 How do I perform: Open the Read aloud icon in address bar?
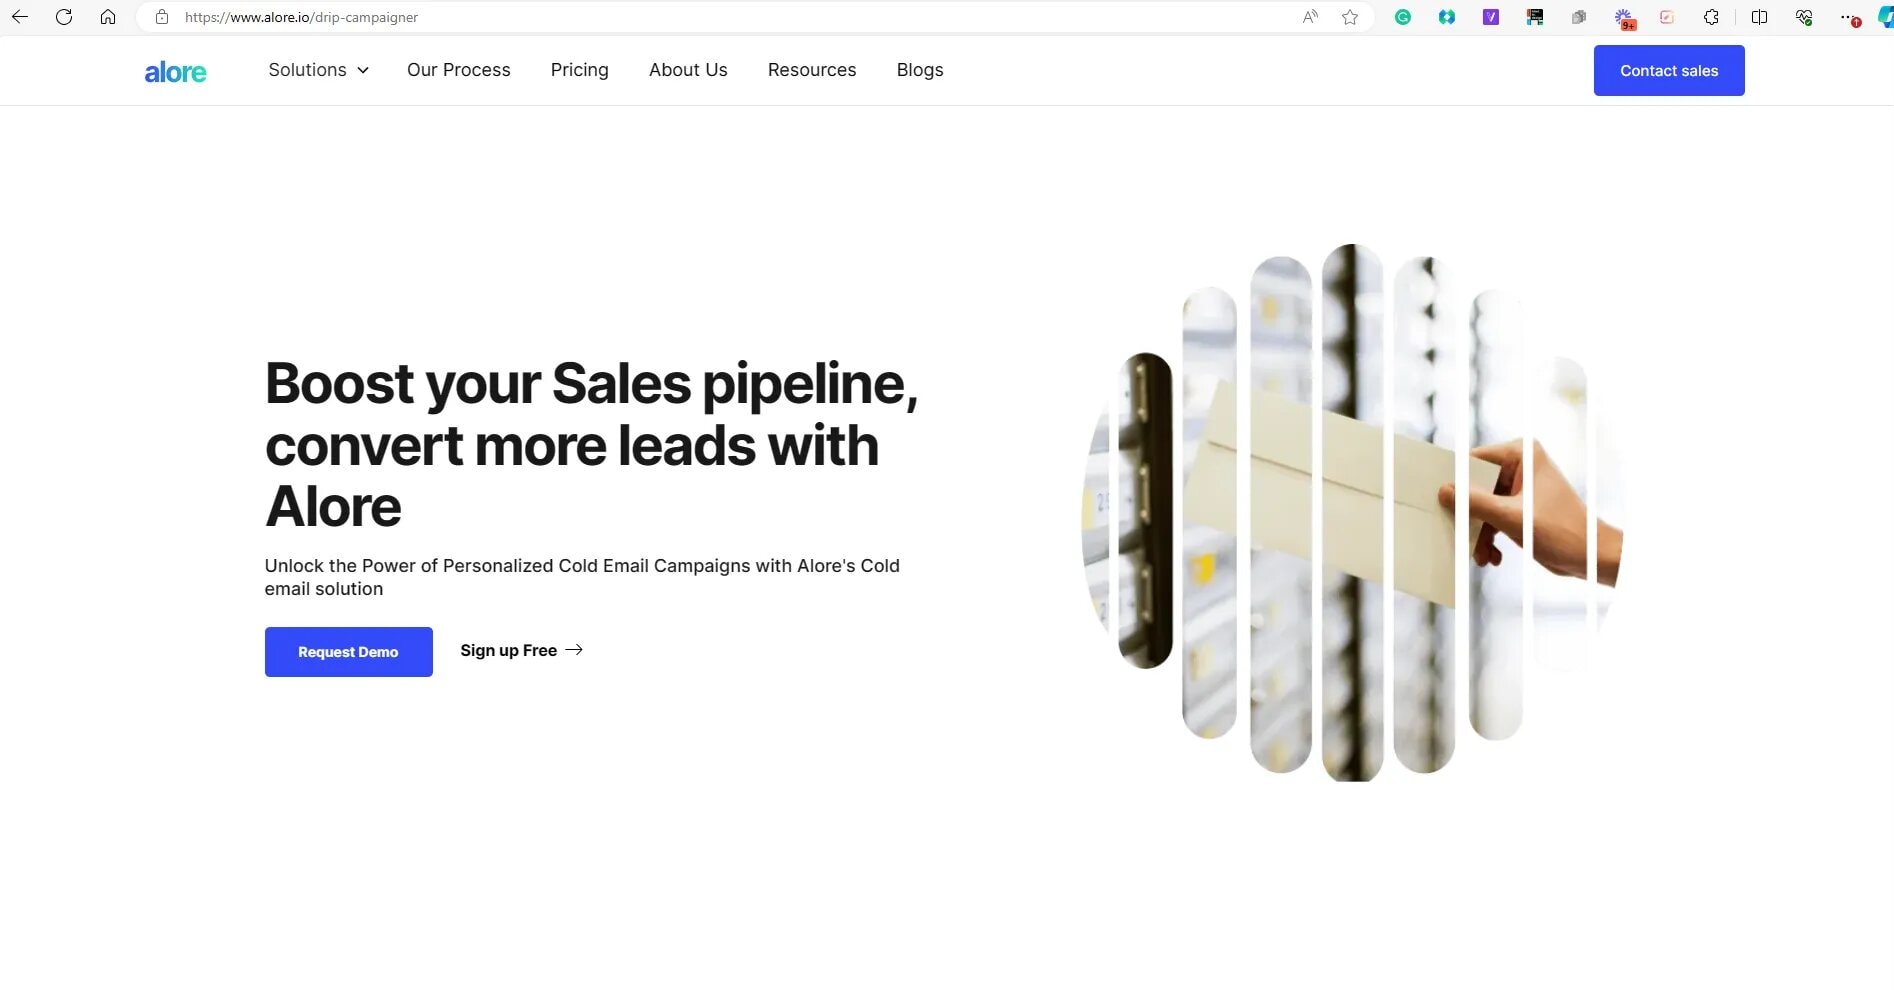click(x=1310, y=17)
